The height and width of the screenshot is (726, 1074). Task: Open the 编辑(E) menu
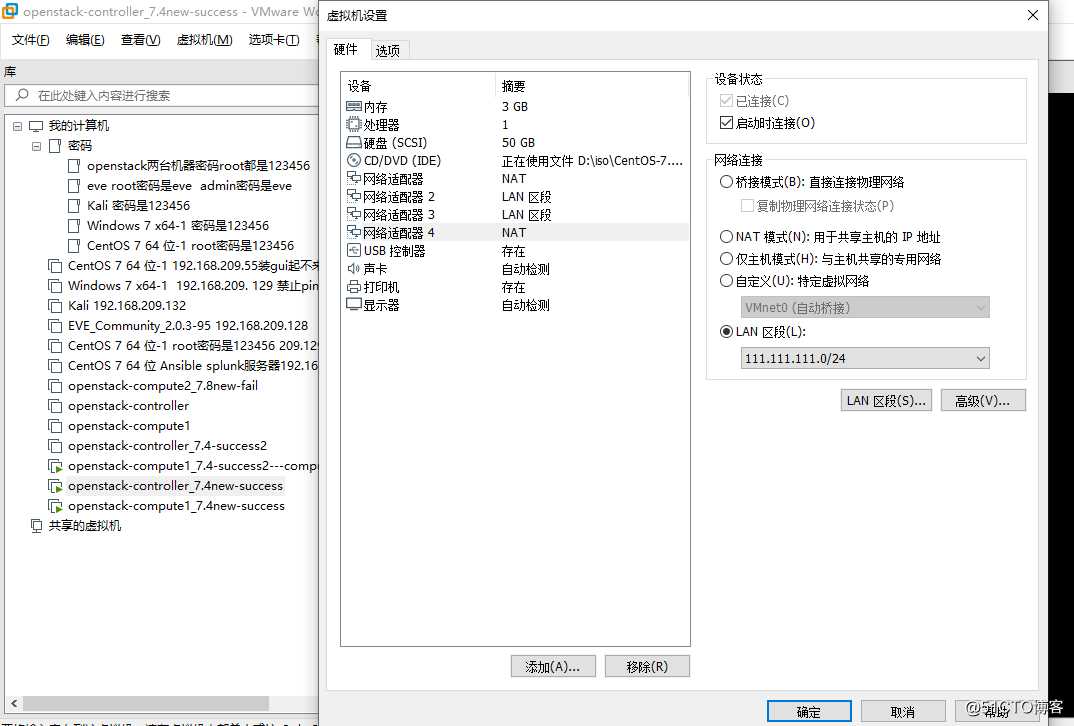point(85,40)
